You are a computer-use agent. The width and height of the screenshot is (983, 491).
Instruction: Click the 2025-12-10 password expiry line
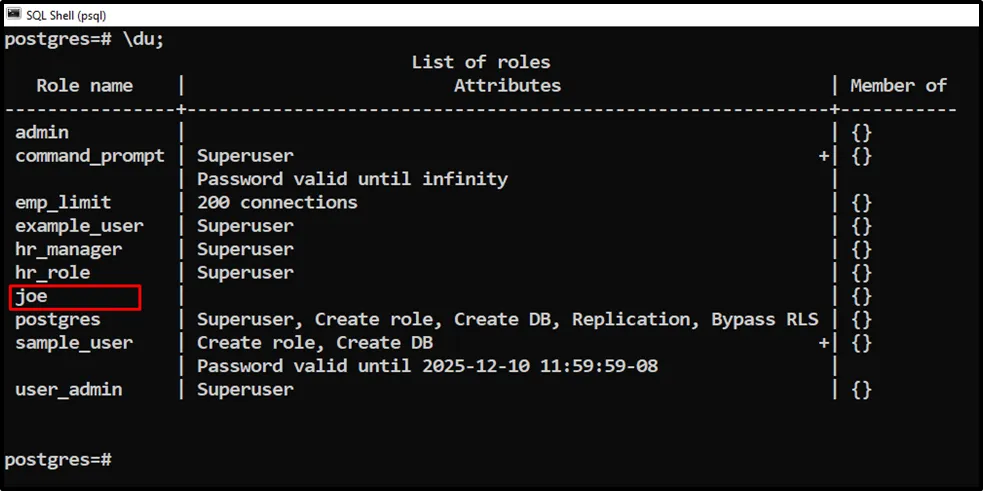pos(427,366)
